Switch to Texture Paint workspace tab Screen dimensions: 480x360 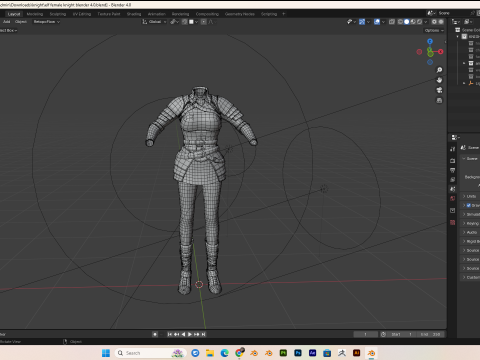[x=109, y=14]
